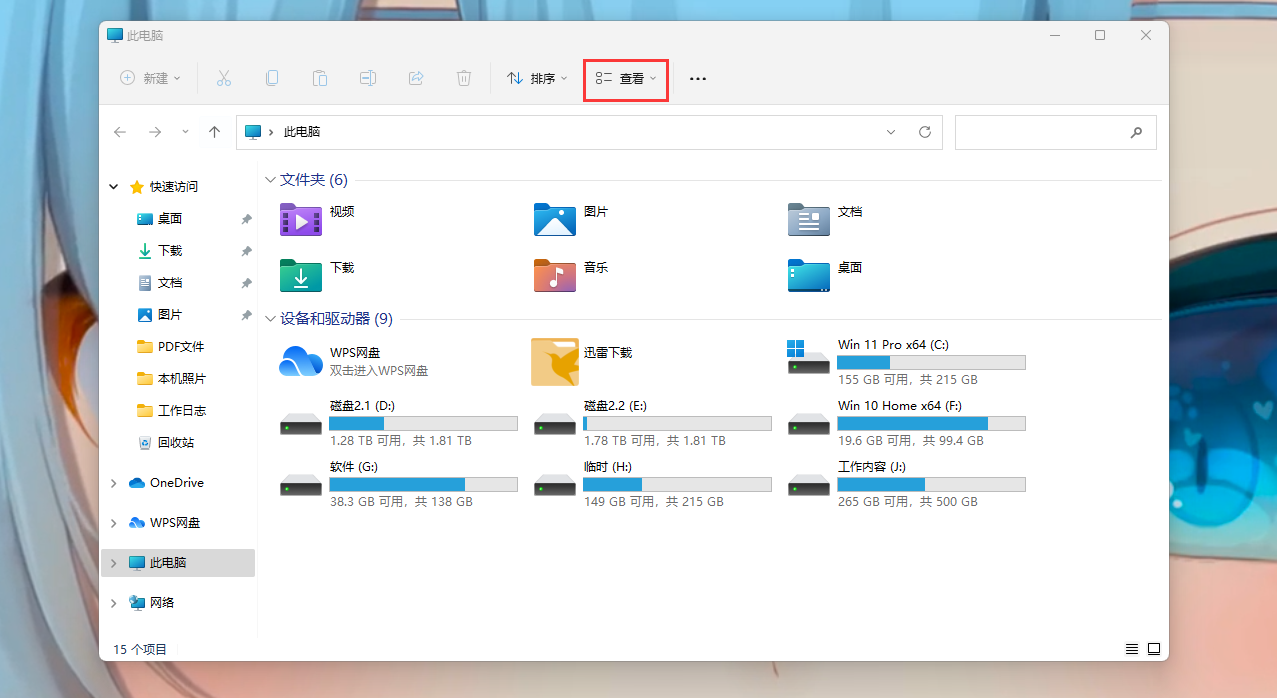1277x698 pixels.
Task: Click the Delete trash icon
Action: (464, 78)
